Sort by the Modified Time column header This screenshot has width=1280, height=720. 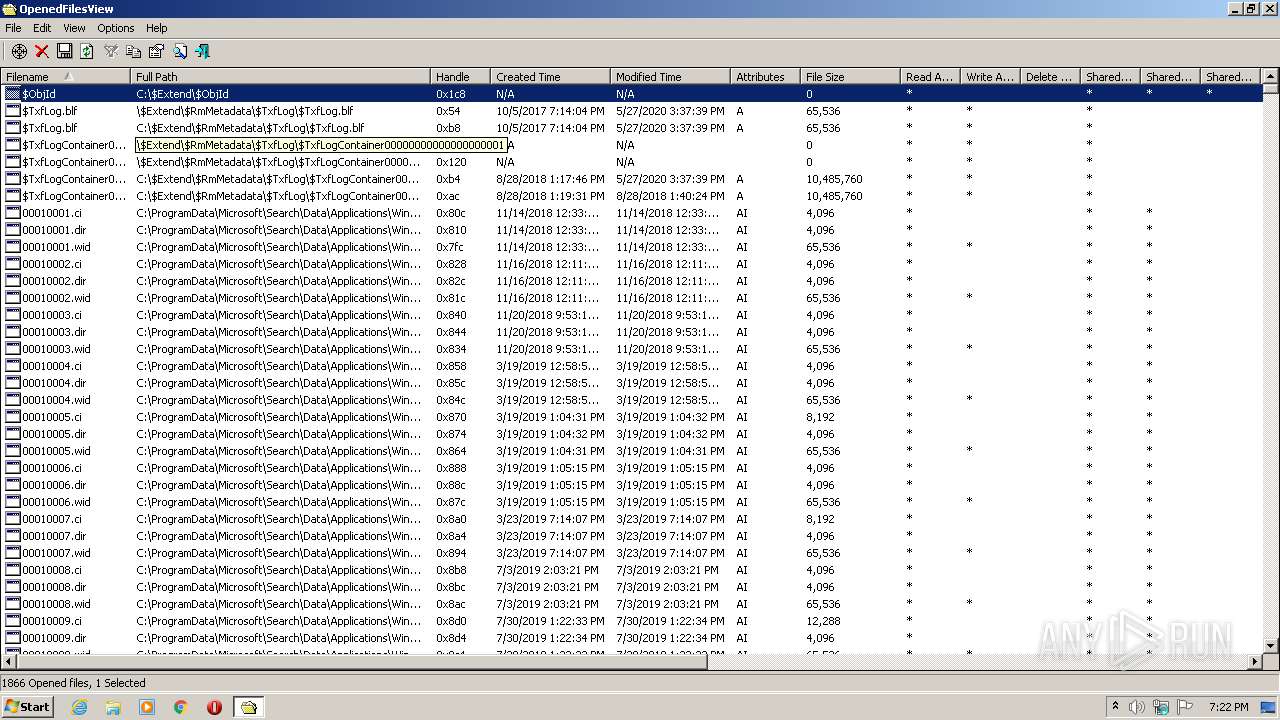click(x=670, y=76)
